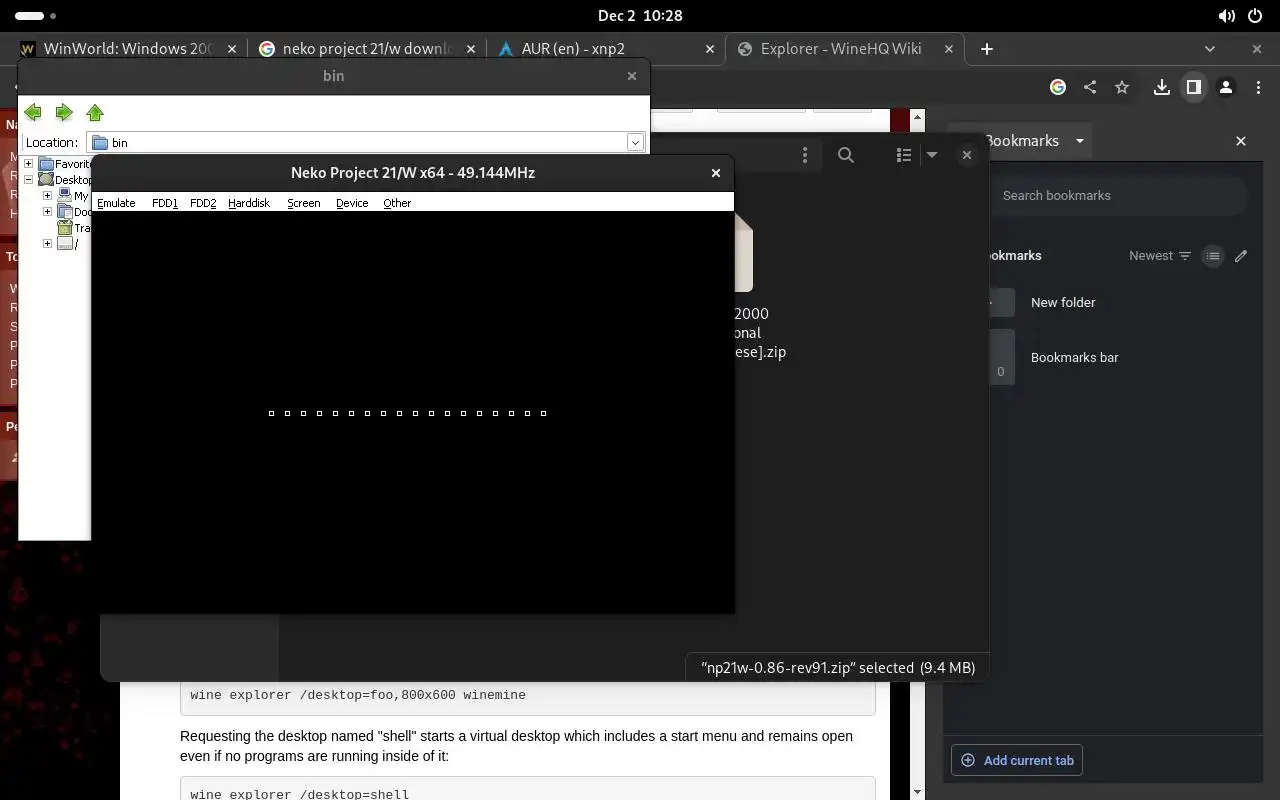
Task: Expand the Documents tree node
Action: pos(47,212)
